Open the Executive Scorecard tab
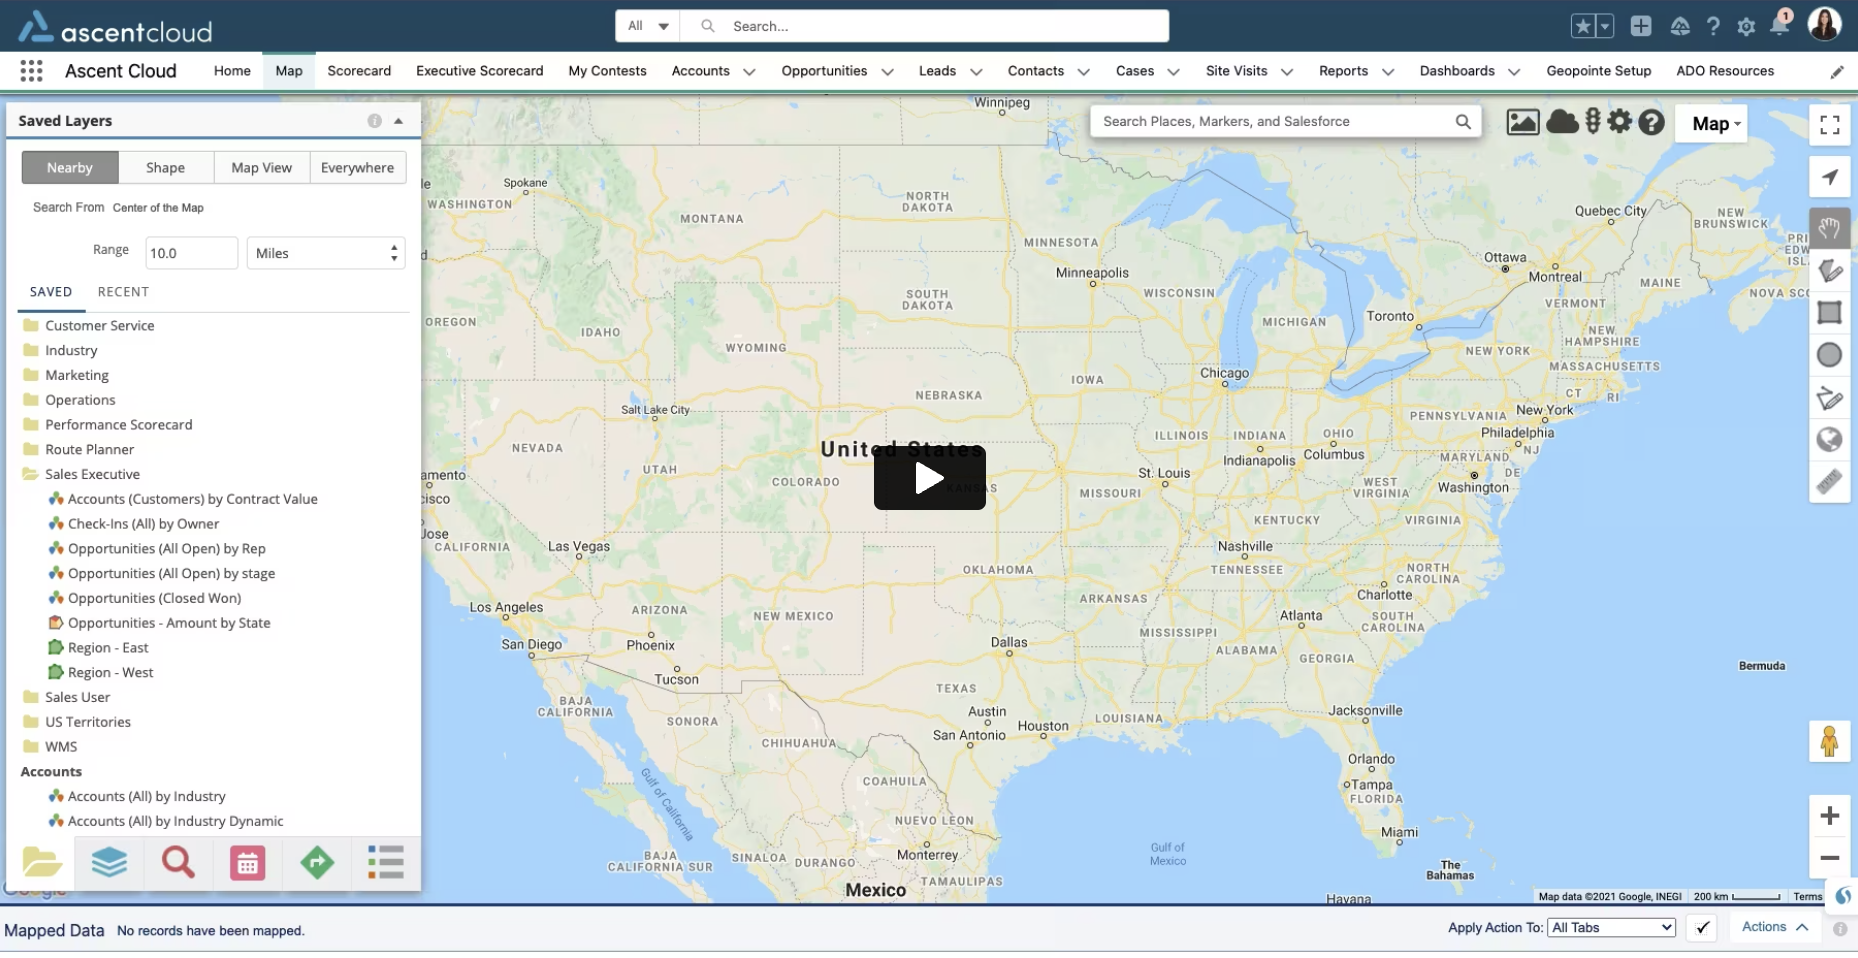 pyautogui.click(x=480, y=71)
